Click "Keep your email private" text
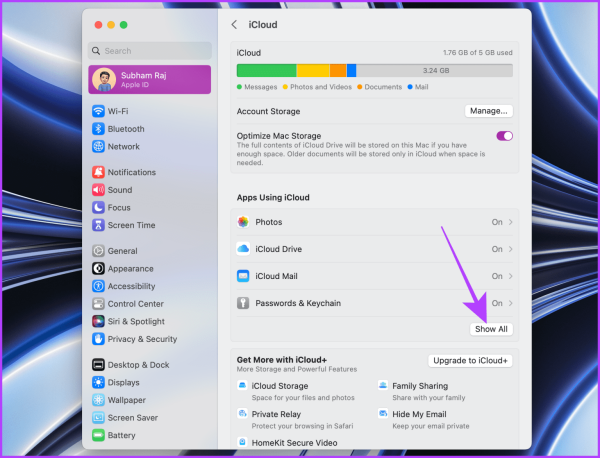The height and width of the screenshot is (458, 600). 430,426
